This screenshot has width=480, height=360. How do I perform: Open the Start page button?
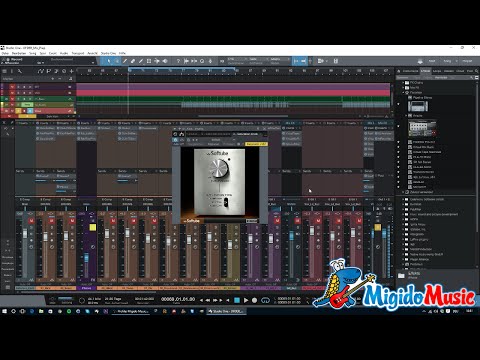pos(432,61)
